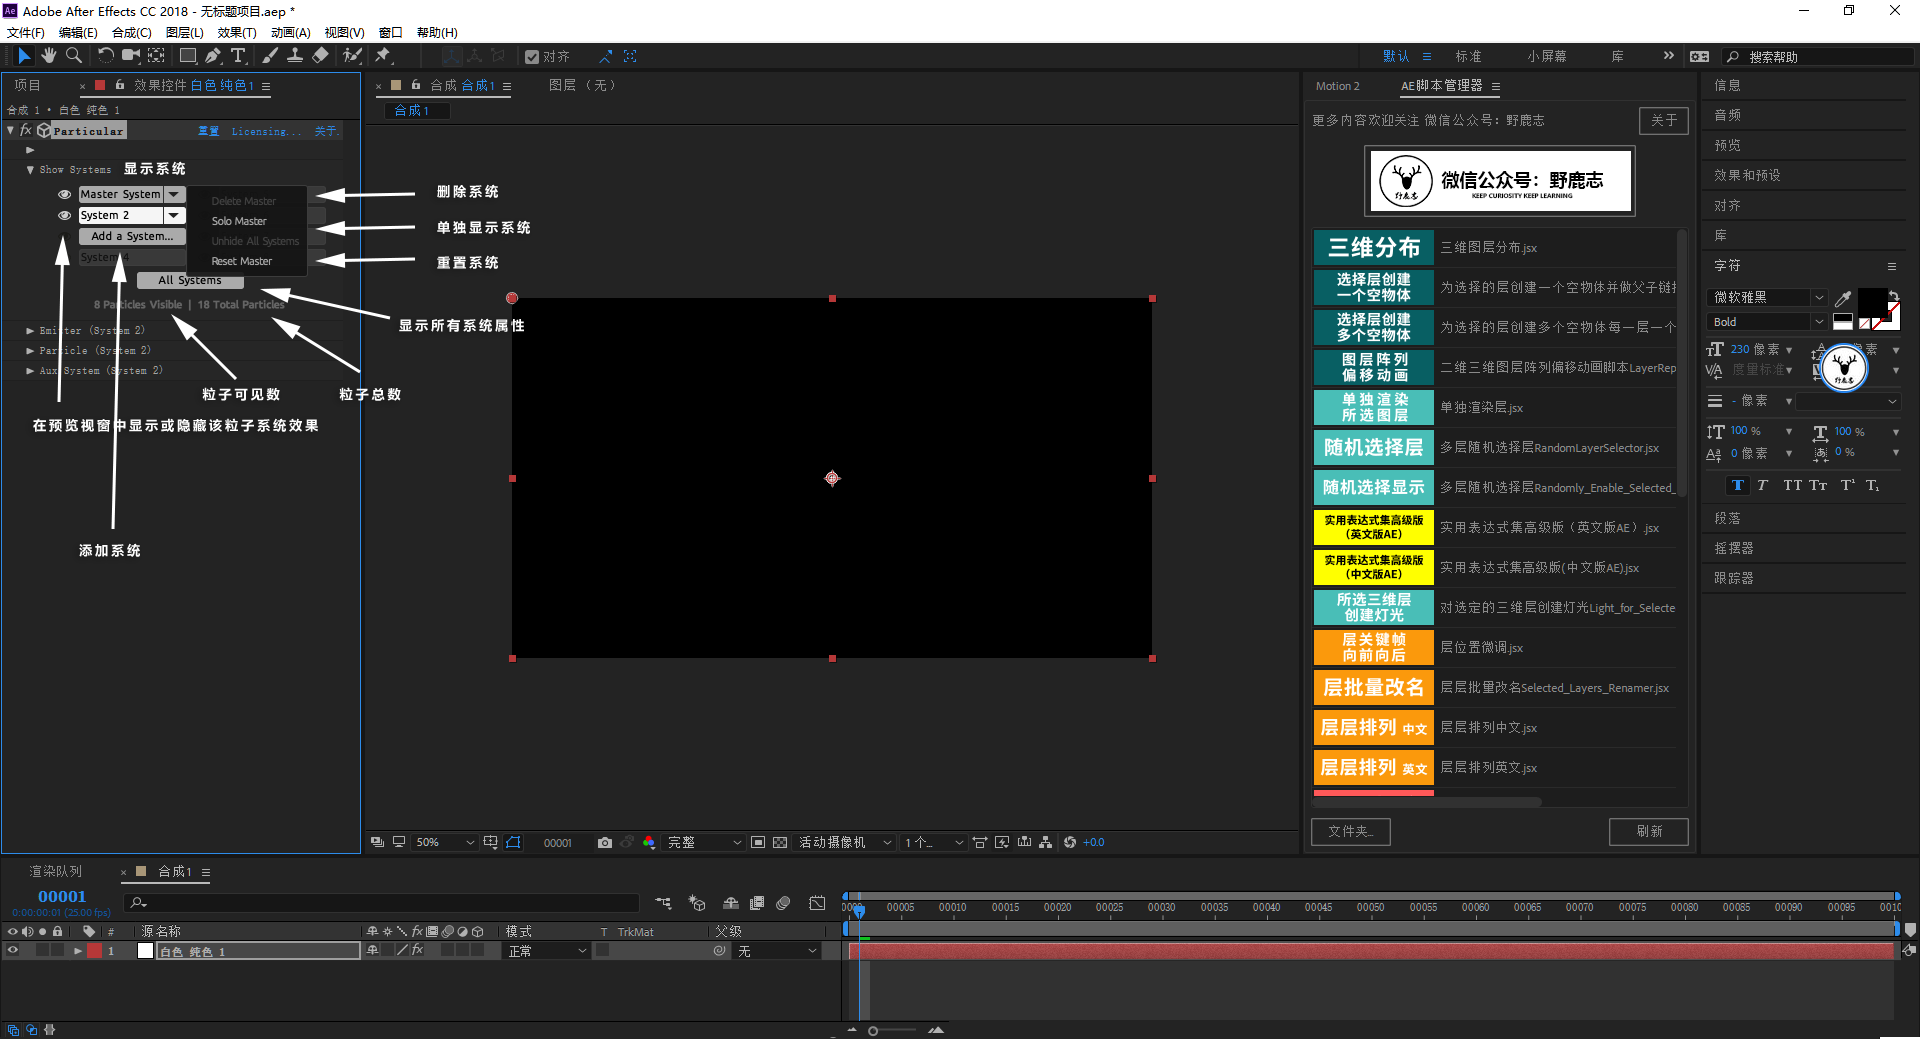Open the Graph Editor in timeline

[817, 903]
